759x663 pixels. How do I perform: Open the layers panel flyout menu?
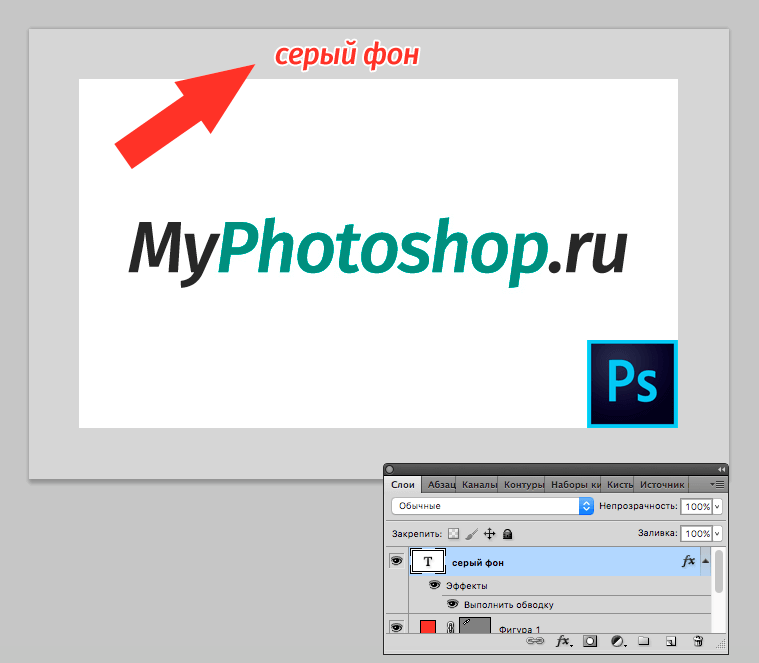click(x=717, y=484)
